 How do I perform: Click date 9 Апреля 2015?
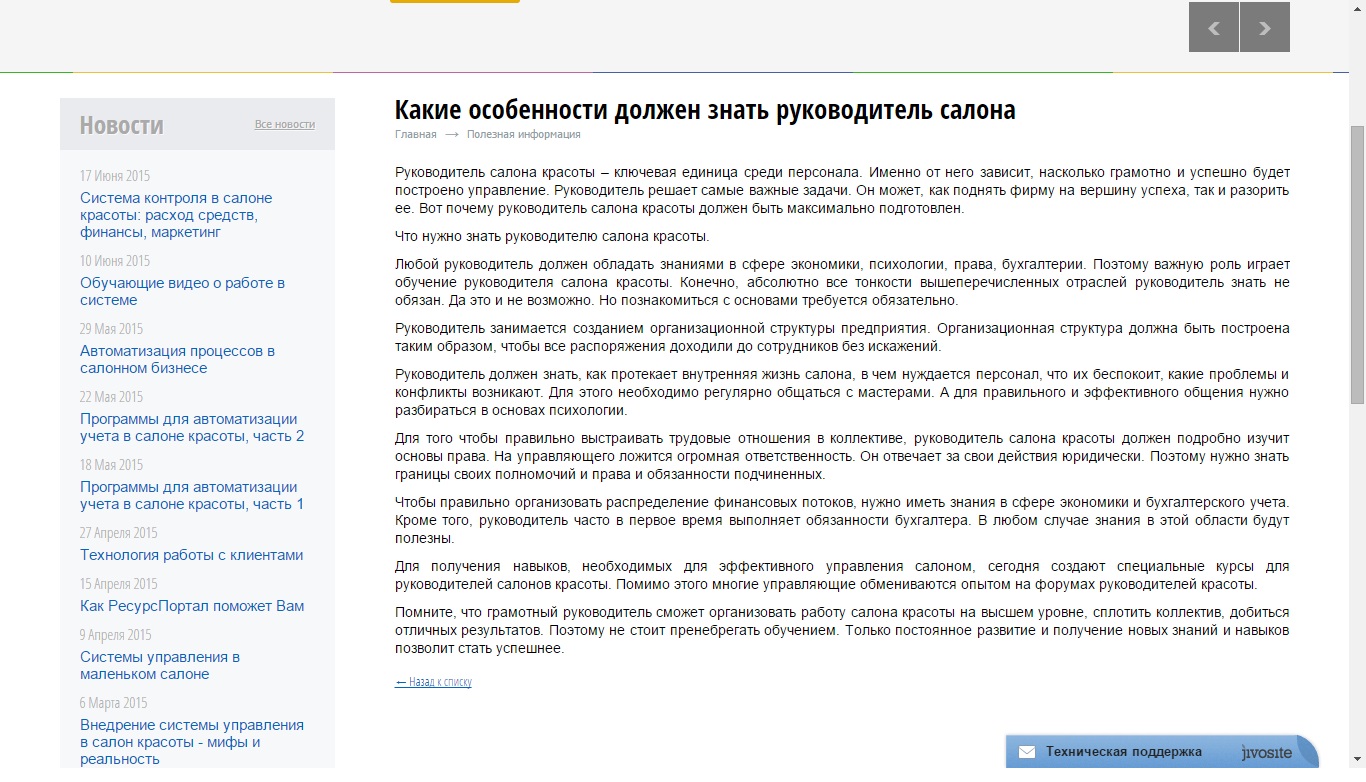coord(116,635)
